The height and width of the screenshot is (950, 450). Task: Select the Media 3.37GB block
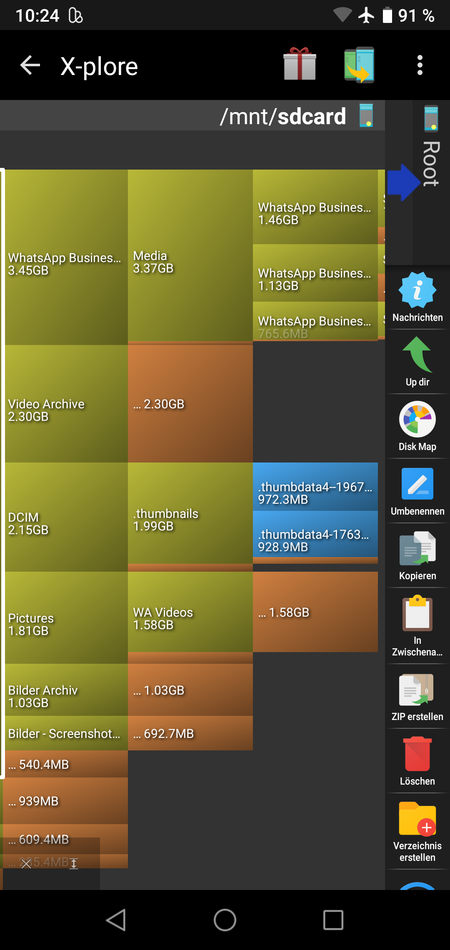[x=190, y=257]
